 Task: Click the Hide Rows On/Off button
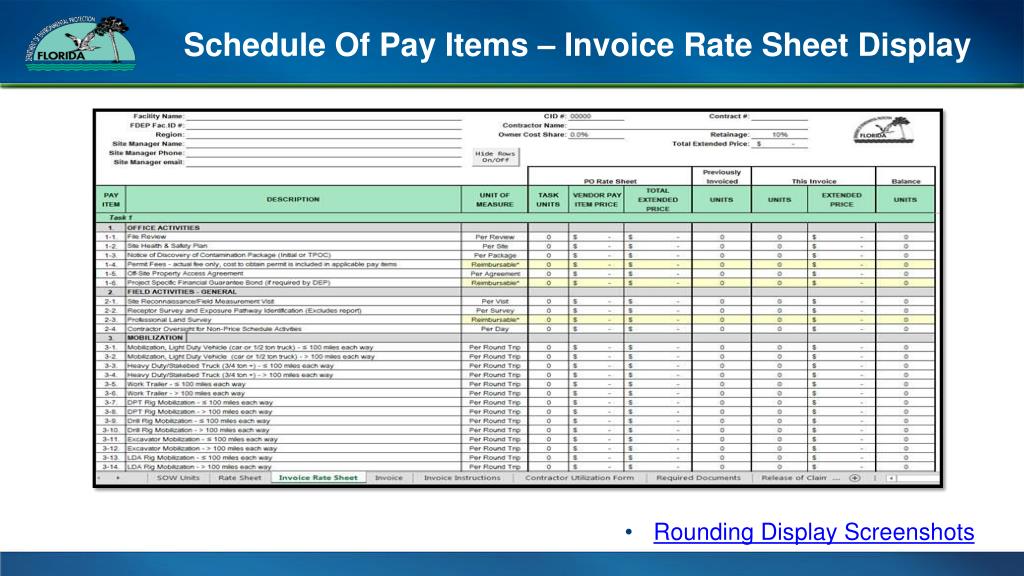click(x=496, y=157)
